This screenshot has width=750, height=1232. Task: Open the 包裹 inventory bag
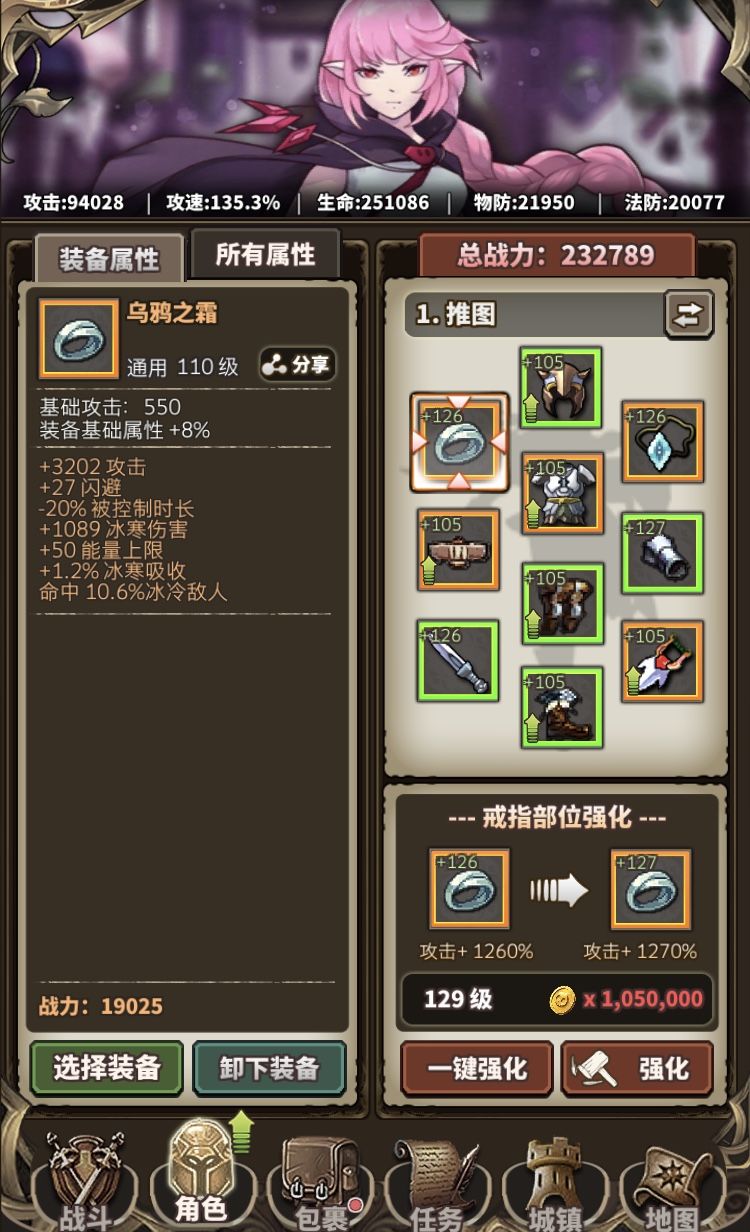(320, 1185)
